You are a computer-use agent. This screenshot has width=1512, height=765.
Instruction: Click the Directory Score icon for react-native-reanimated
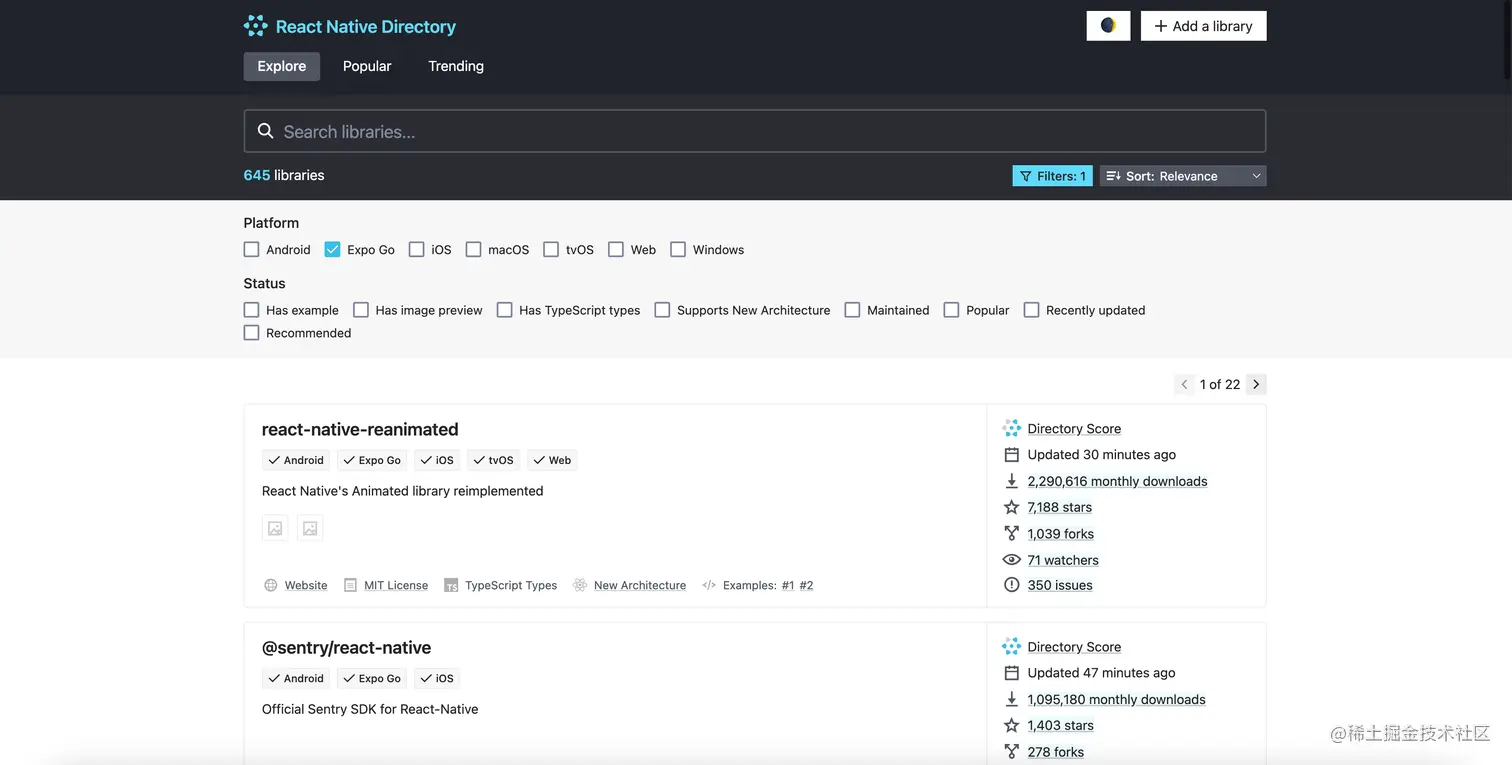click(x=1011, y=428)
